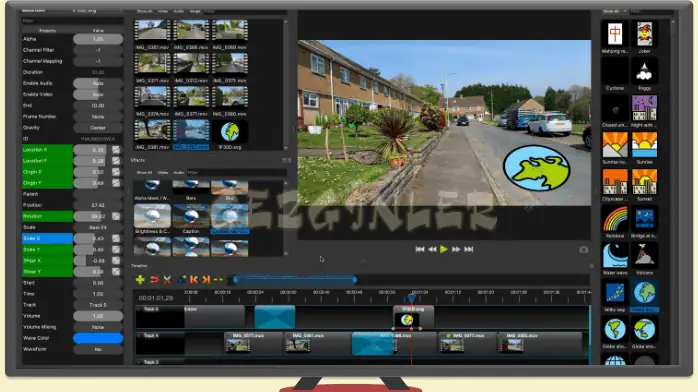Click the Alpha value slider
Screen dimensions: 698x392
[98, 39]
